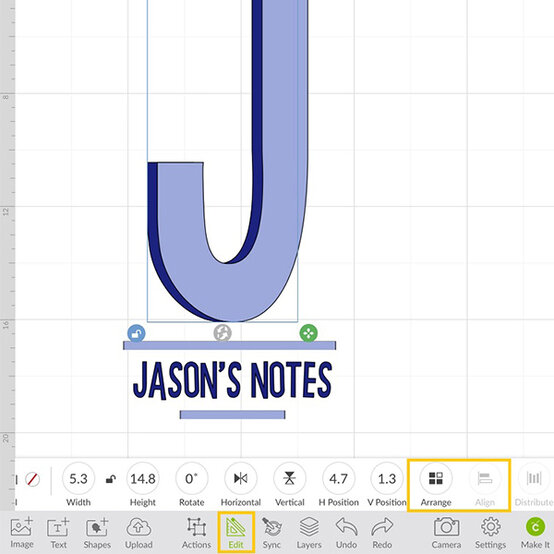Open the Camera preview

pyautogui.click(x=446, y=532)
